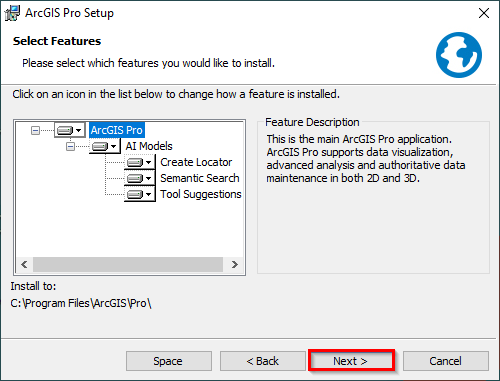
Task: Collapse the AI Models tree node
Action: pos(70,146)
